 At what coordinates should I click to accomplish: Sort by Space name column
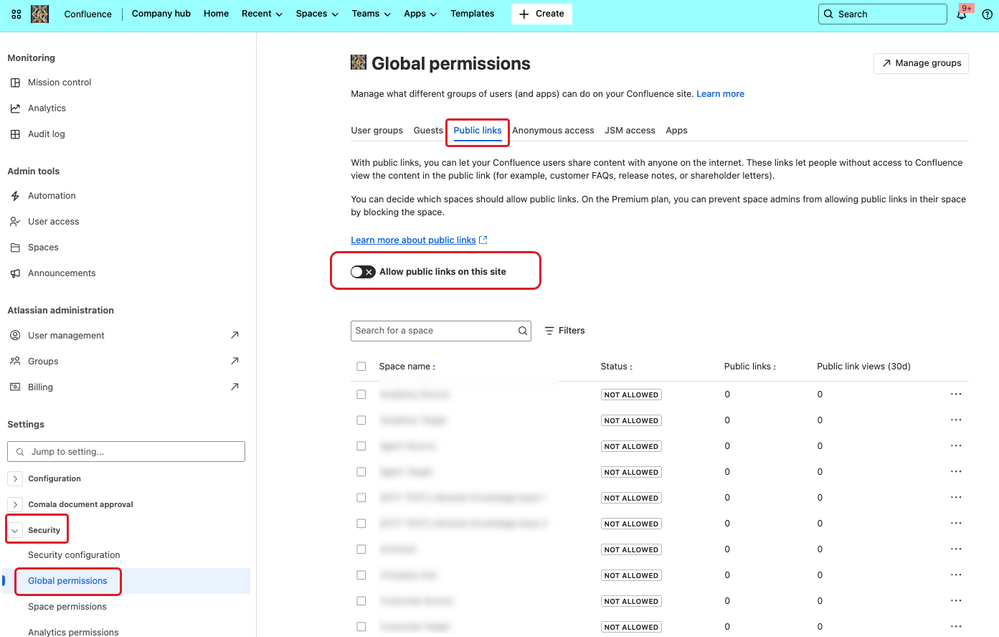click(407, 366)
